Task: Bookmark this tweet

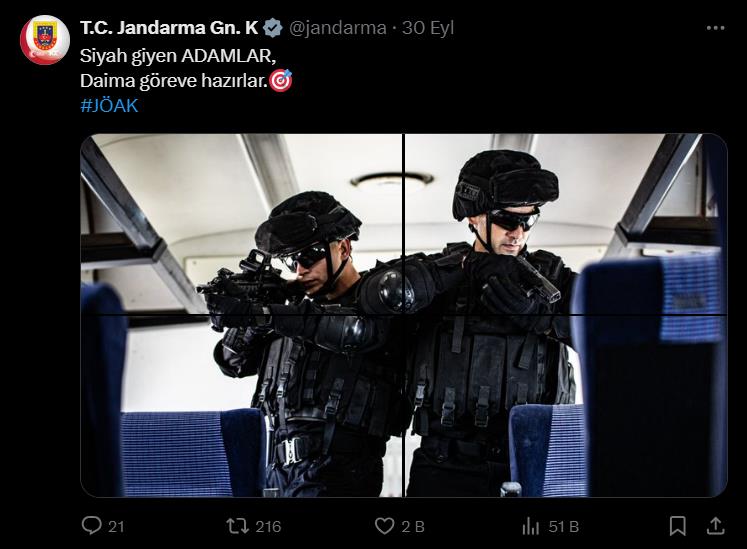Action: (677, 526)
